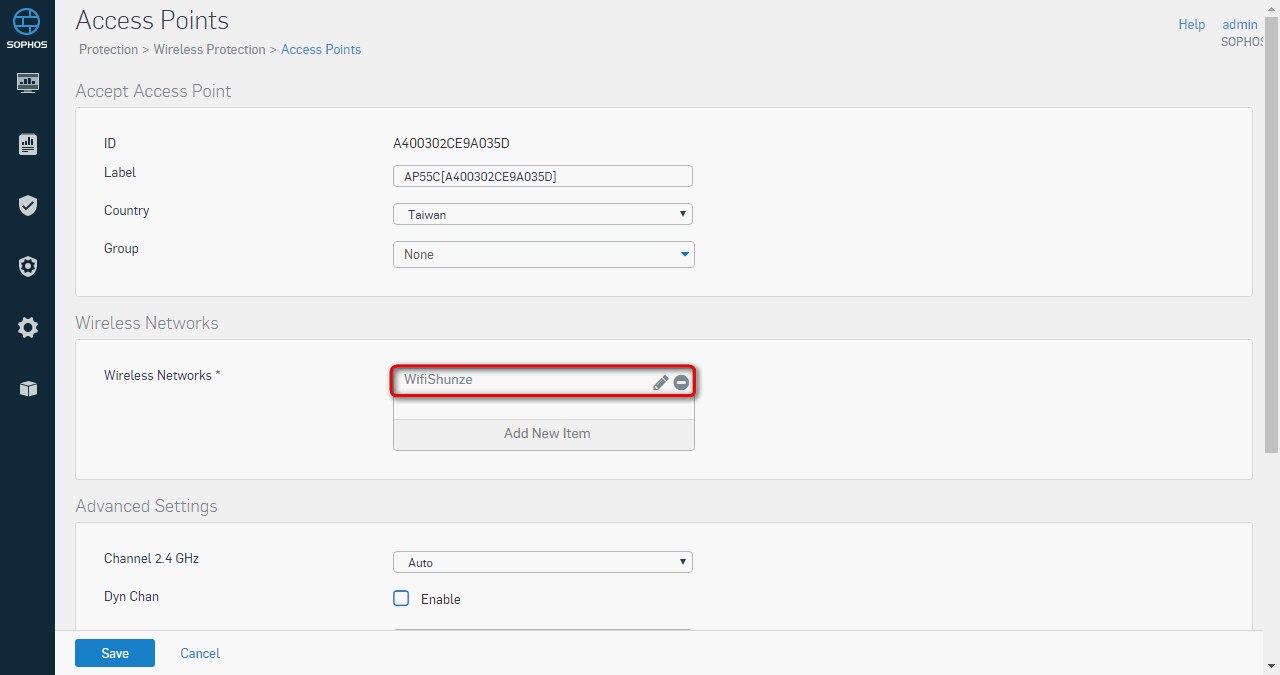Remove WifiShunze with the minus icon
Screen dimensions: 1280x675
681,382
